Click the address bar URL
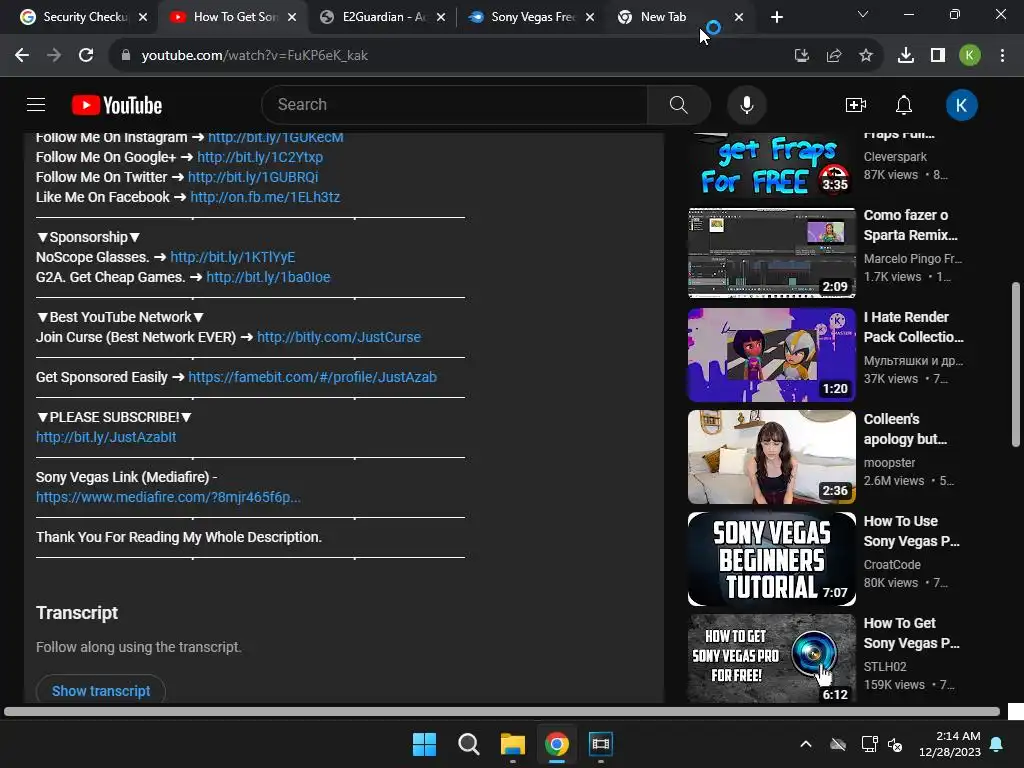Viewport: 1024px width, 768px height. [x=255, y=56]
